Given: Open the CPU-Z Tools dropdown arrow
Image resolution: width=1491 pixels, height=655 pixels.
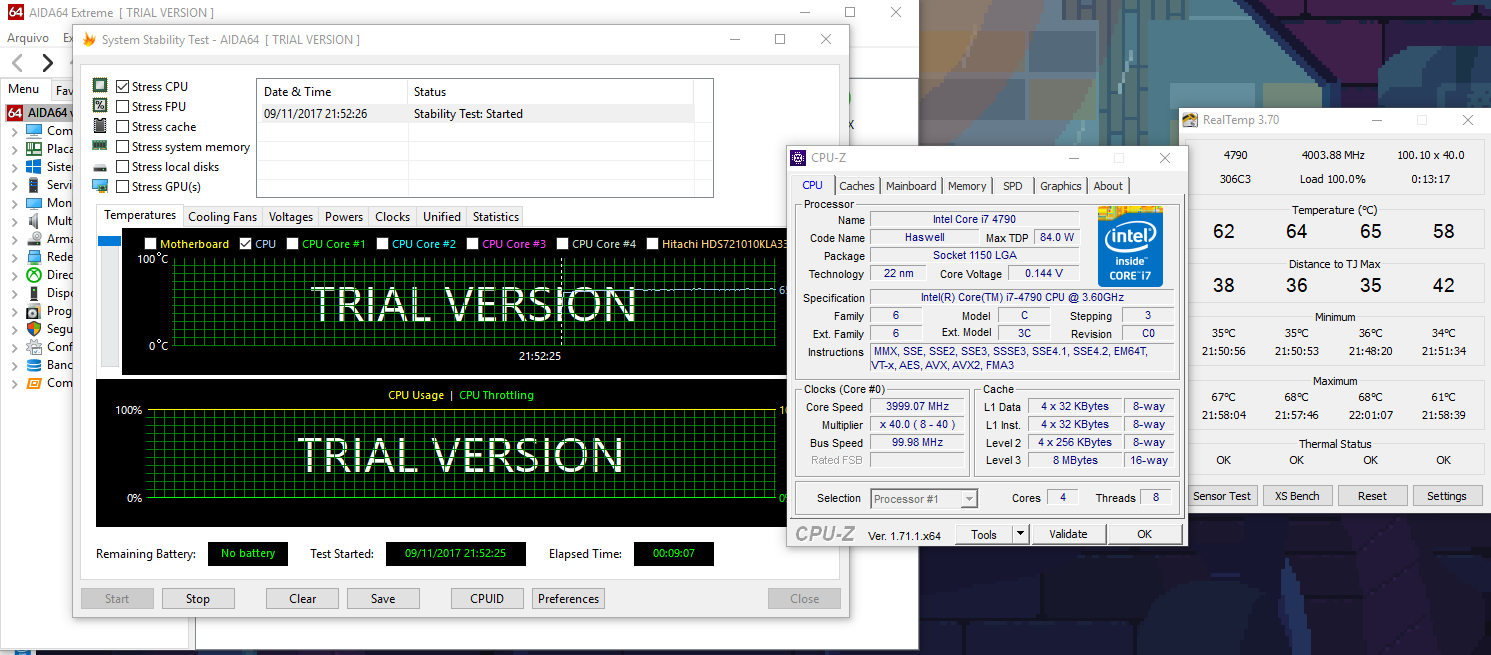Looking at the screenshot, I should click(x=1020, y=534).
